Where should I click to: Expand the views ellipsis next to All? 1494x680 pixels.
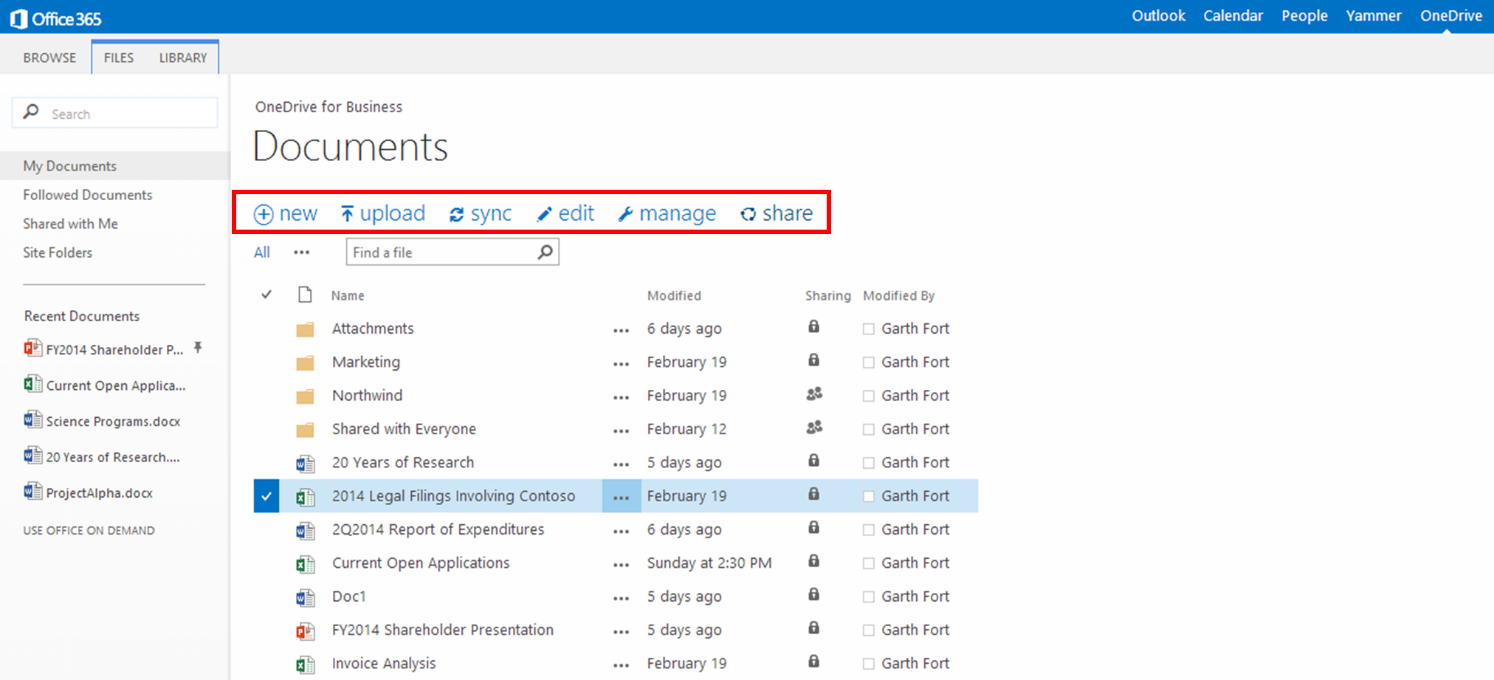[x=302, y=253]
